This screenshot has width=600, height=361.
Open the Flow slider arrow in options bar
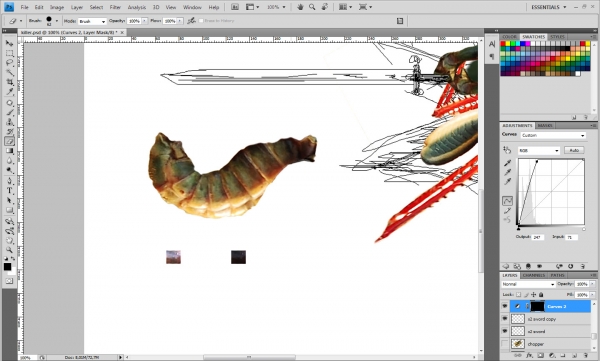180,21
